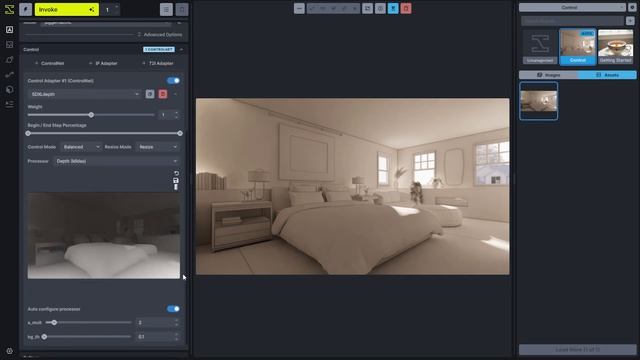
Task: Collapse the Control section chevron
Action: [181, 49]
